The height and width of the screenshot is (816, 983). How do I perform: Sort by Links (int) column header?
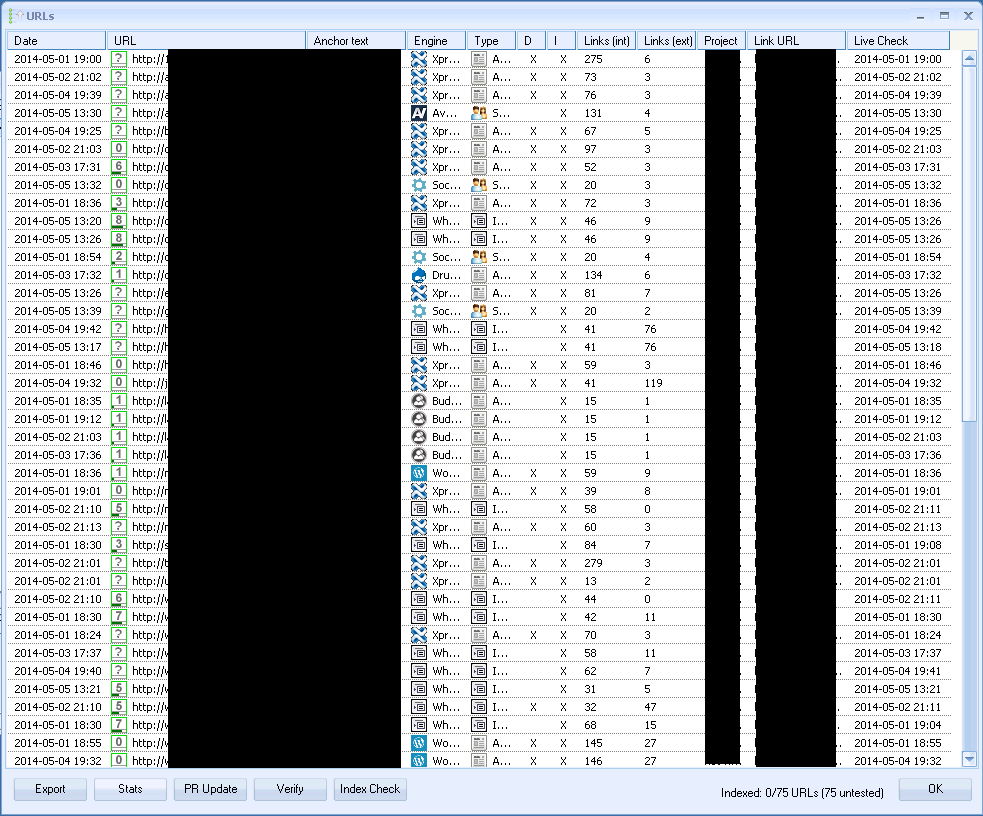606,41
